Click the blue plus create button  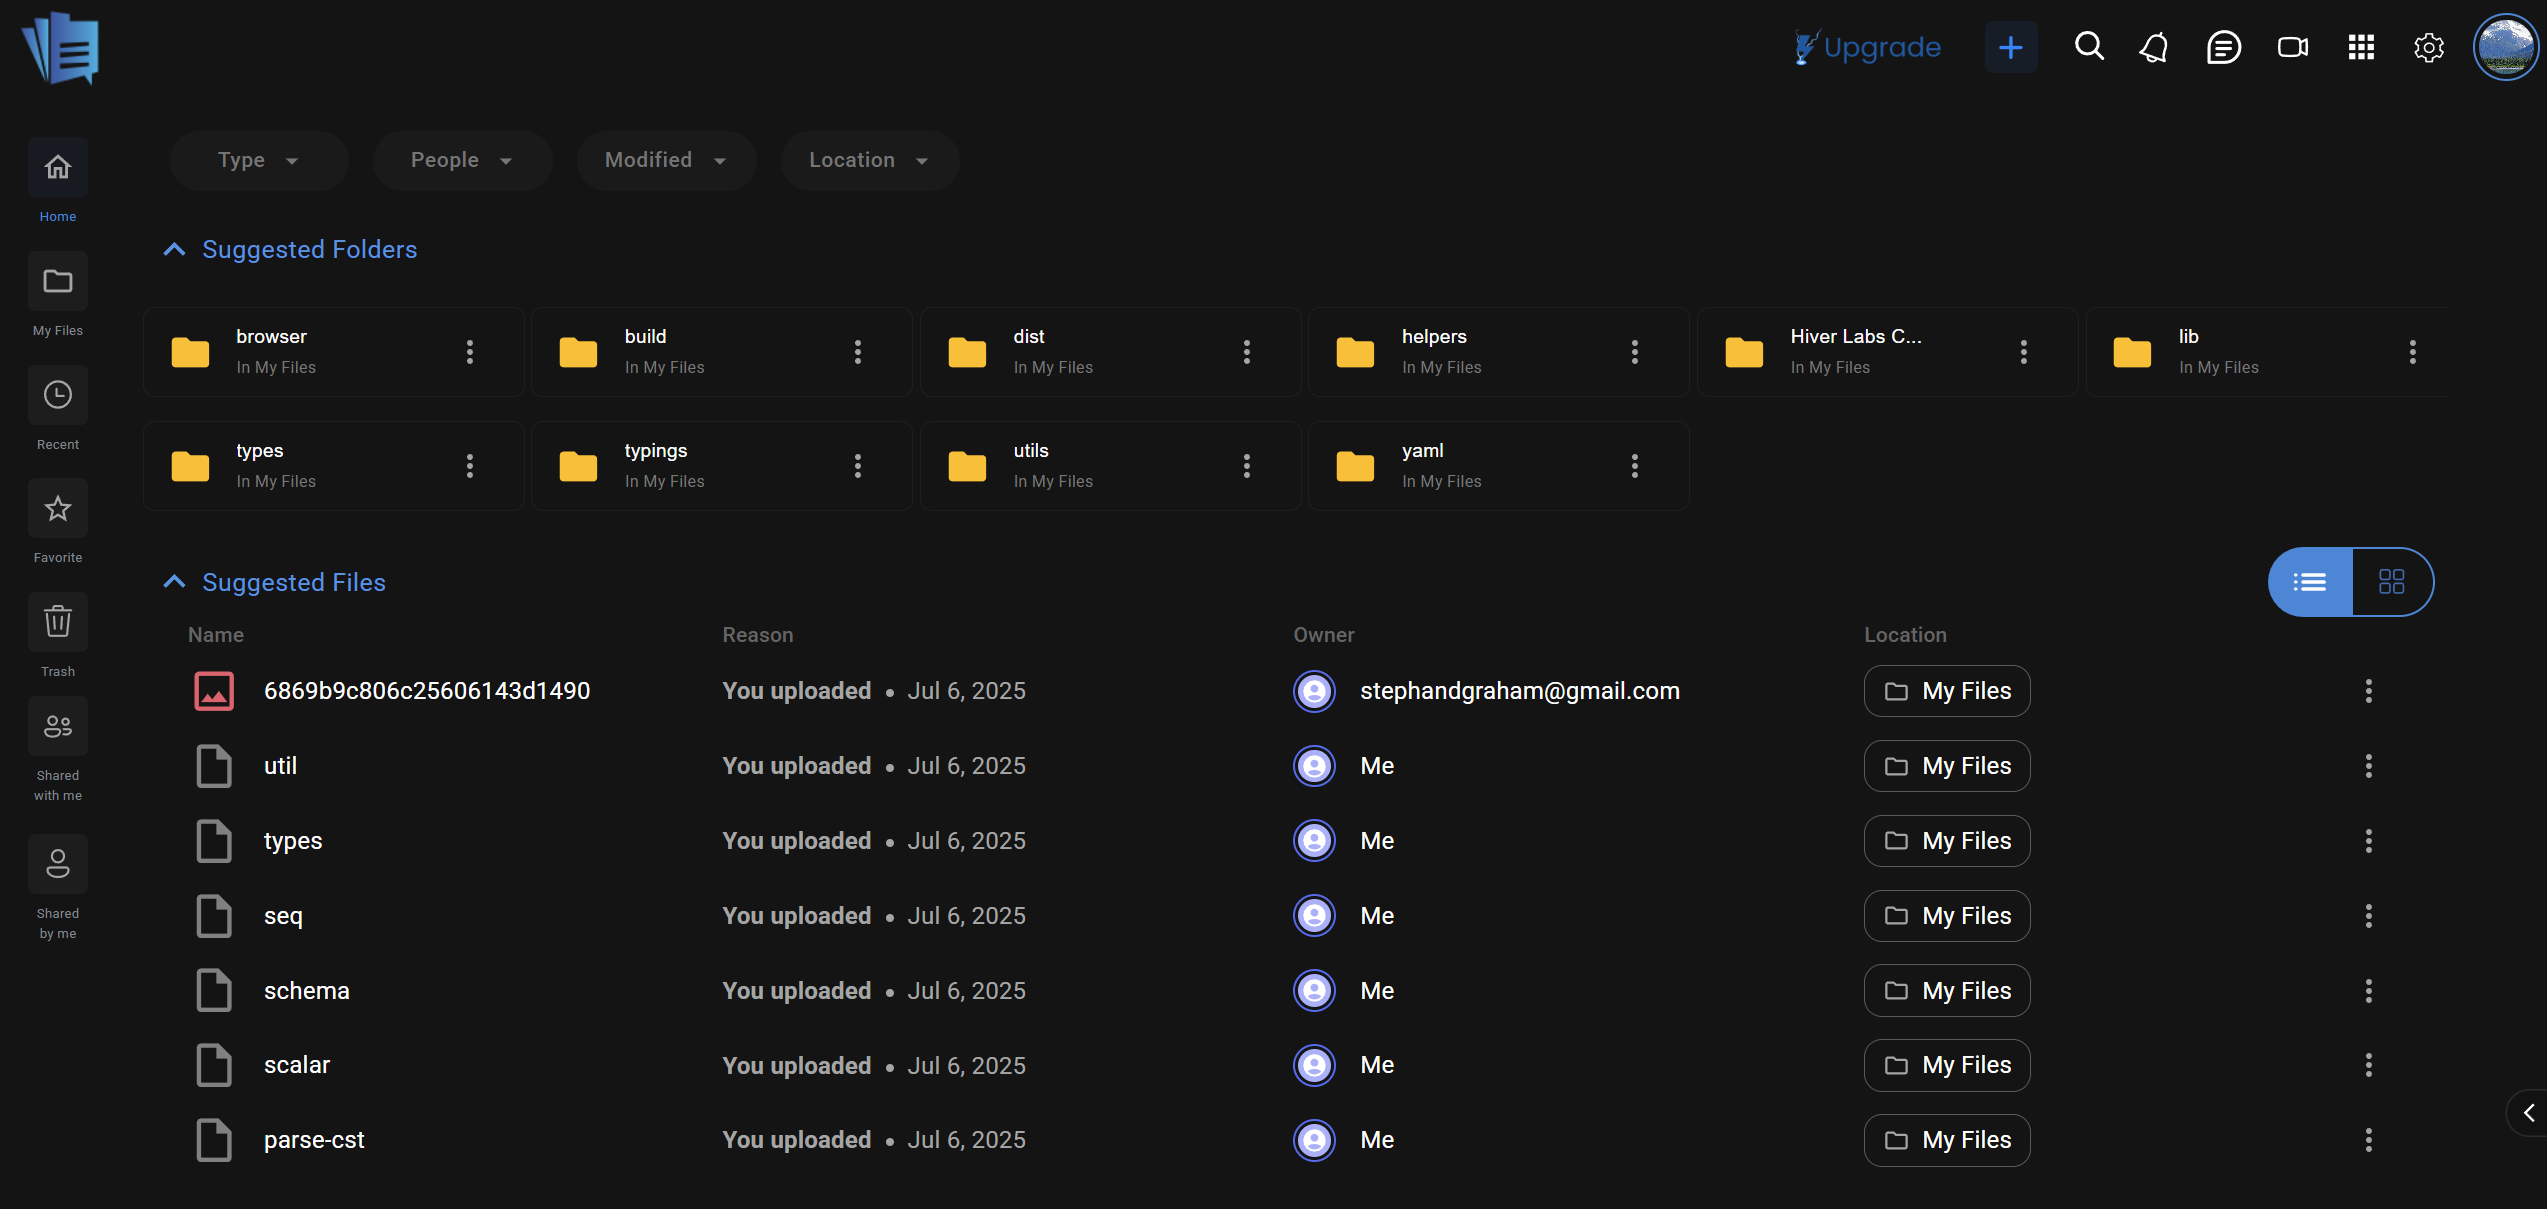(2010, 47)
